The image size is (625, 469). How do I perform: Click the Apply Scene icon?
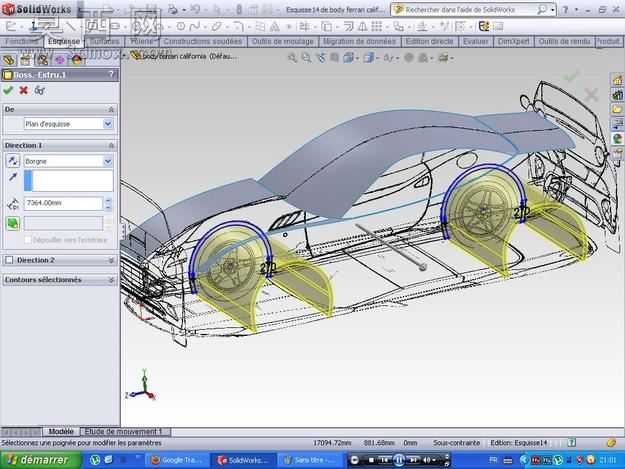pos(423,58)
